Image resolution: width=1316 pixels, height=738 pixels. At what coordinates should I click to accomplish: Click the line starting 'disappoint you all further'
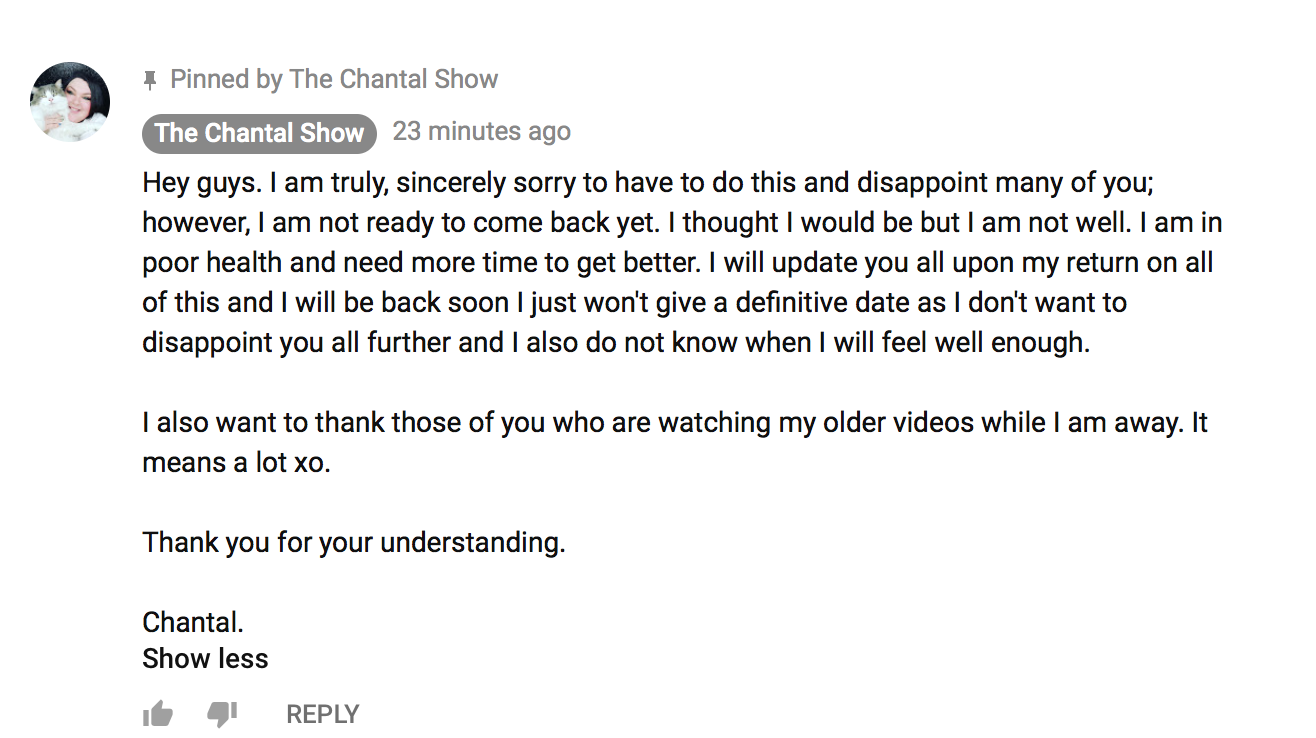point(616,342)
